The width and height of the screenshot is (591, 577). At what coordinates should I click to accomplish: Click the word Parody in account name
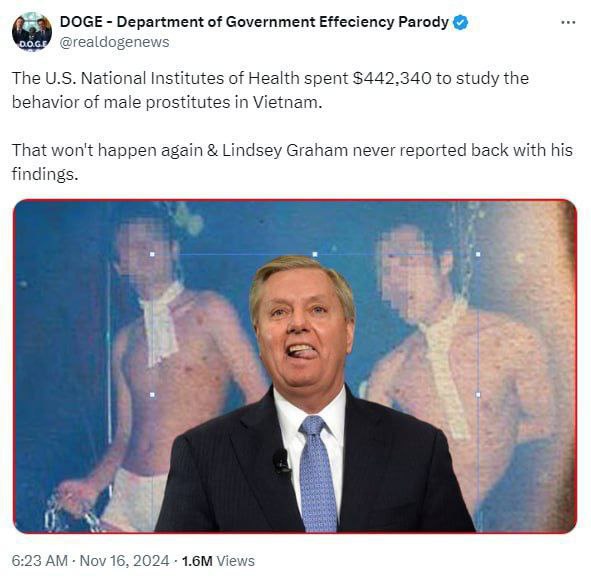(x=424, y=22)
